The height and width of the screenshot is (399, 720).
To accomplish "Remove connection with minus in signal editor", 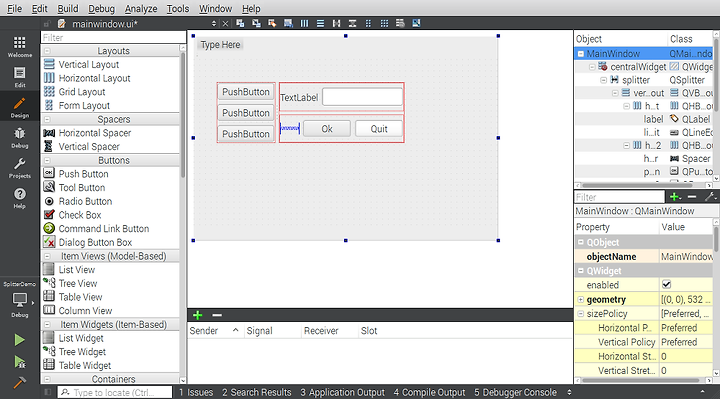I will pyautogui.click(x=217, y=315).
